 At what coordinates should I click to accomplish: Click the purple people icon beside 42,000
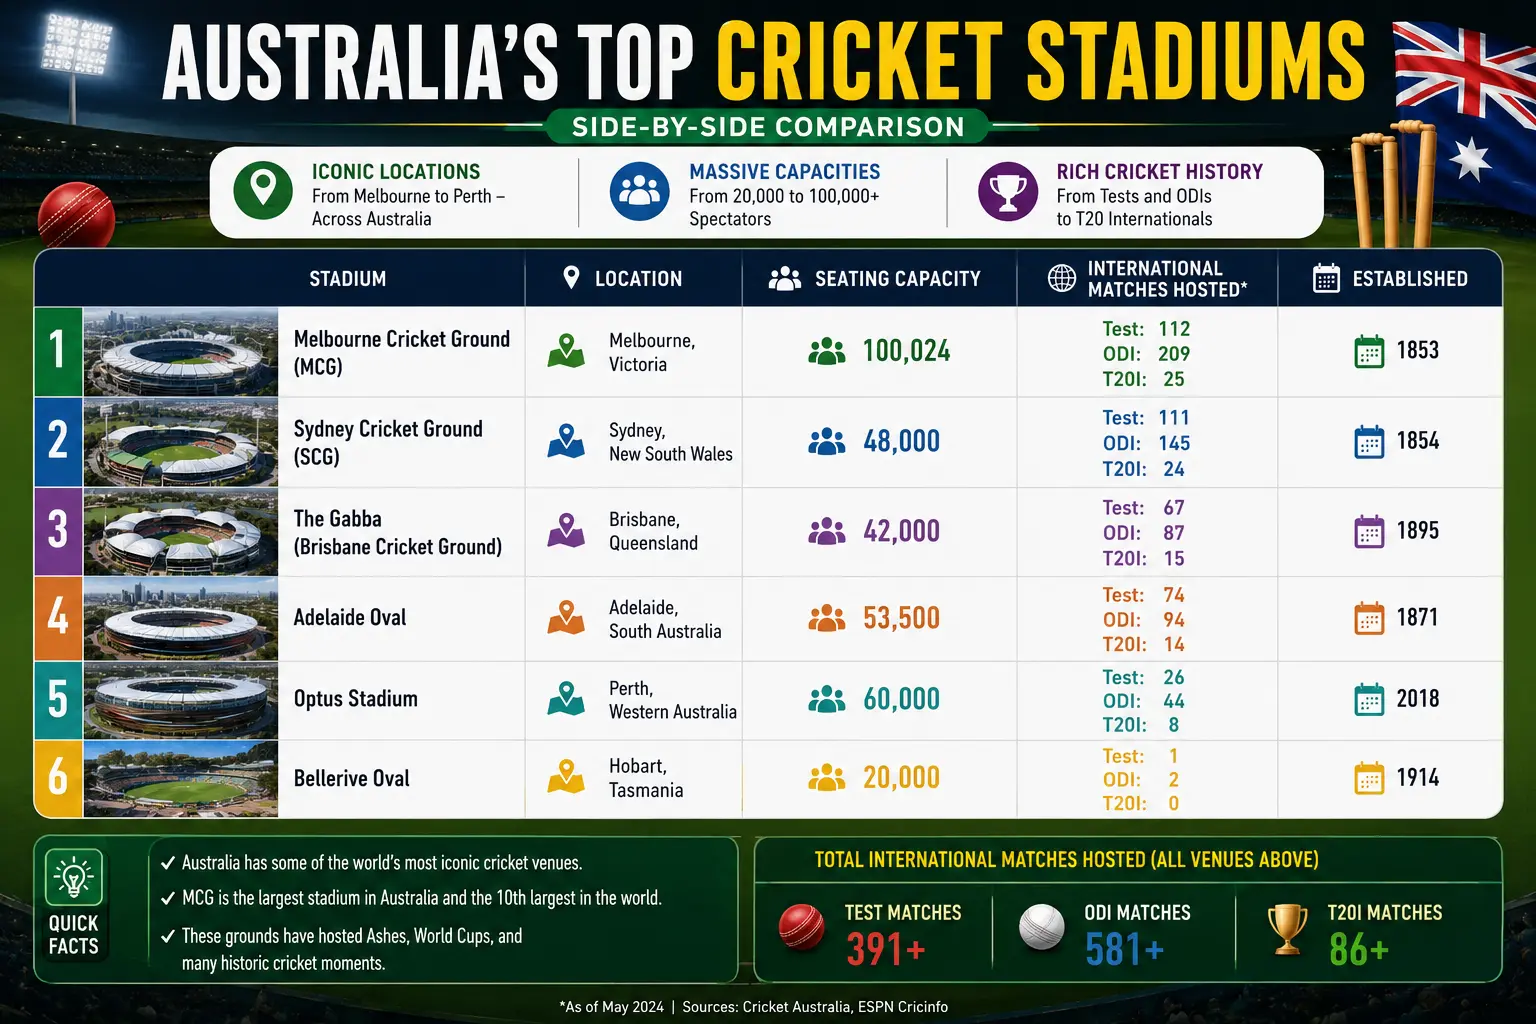pos(827,531)
